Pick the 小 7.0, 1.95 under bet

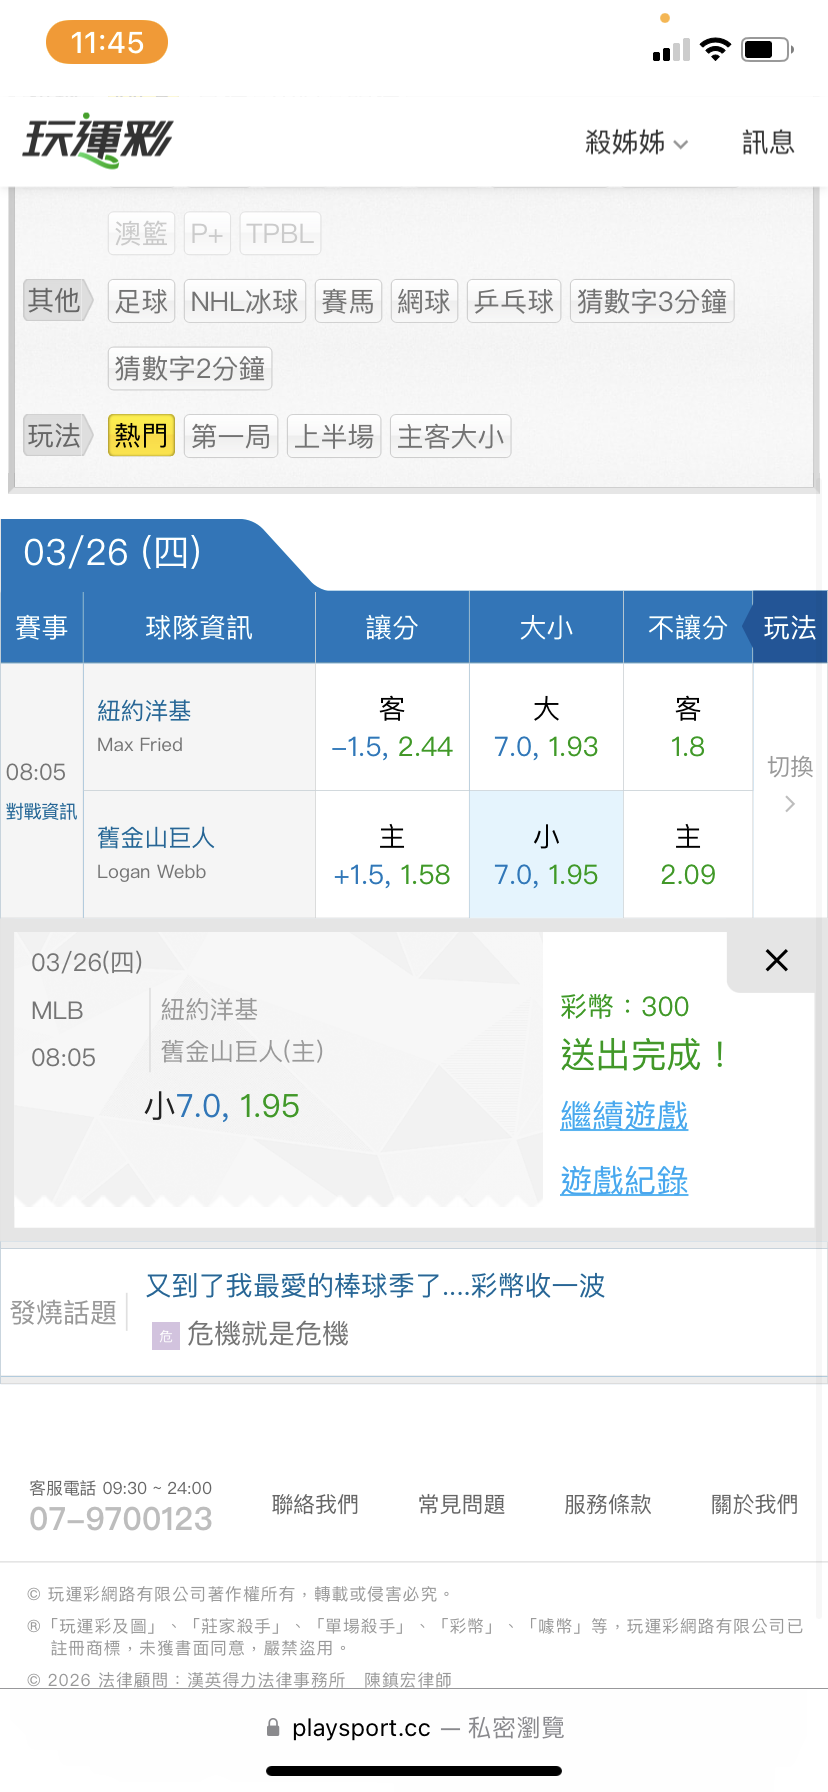546,856
